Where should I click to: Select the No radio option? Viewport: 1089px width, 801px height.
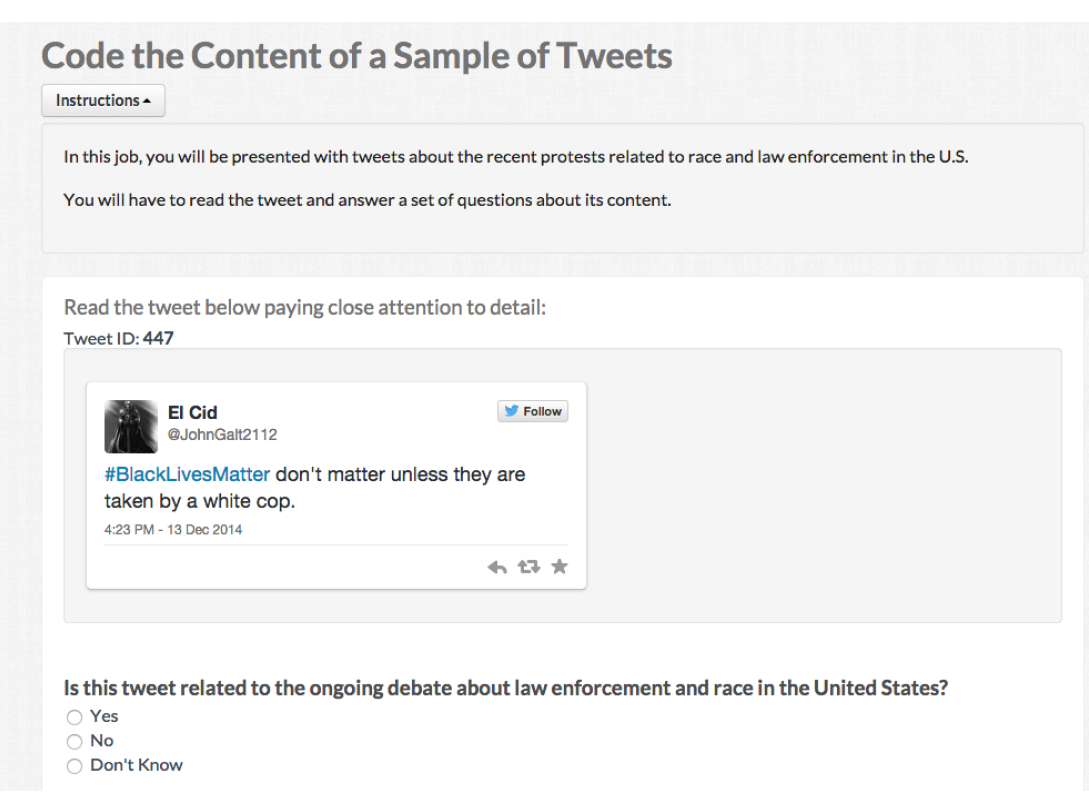point(74,741)
